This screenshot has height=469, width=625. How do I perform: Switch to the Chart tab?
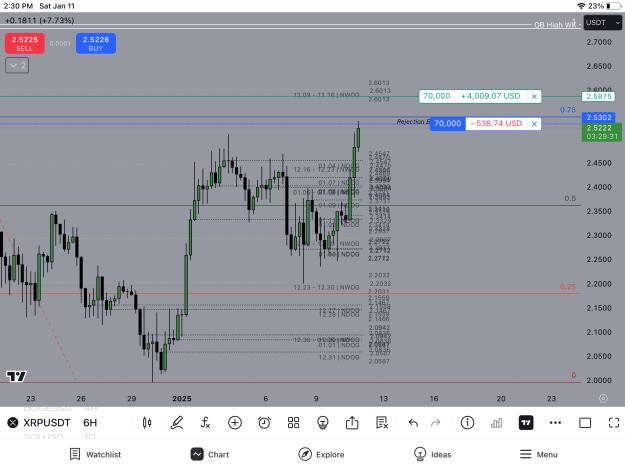(210, 454)
